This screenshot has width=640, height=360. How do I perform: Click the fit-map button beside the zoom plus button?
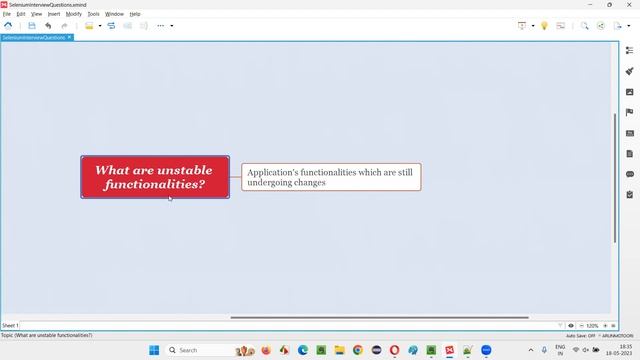(613, 325)
